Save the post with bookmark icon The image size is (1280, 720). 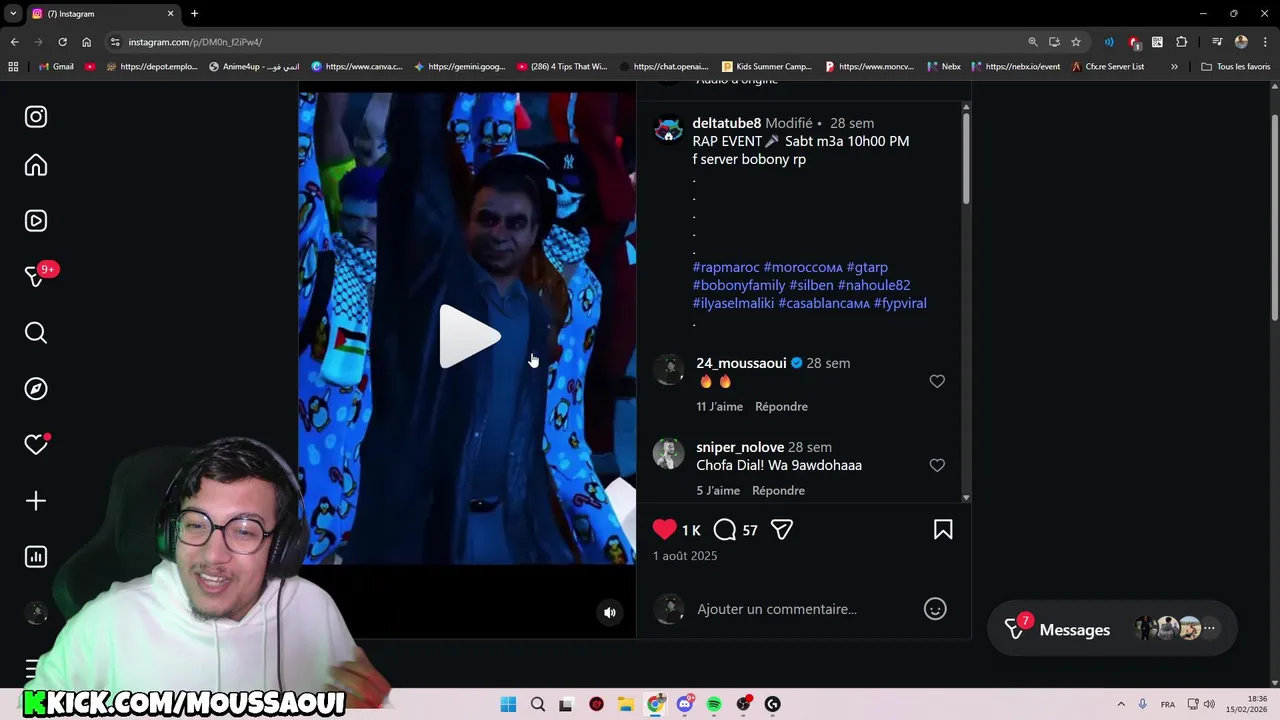tap(943, 530)
